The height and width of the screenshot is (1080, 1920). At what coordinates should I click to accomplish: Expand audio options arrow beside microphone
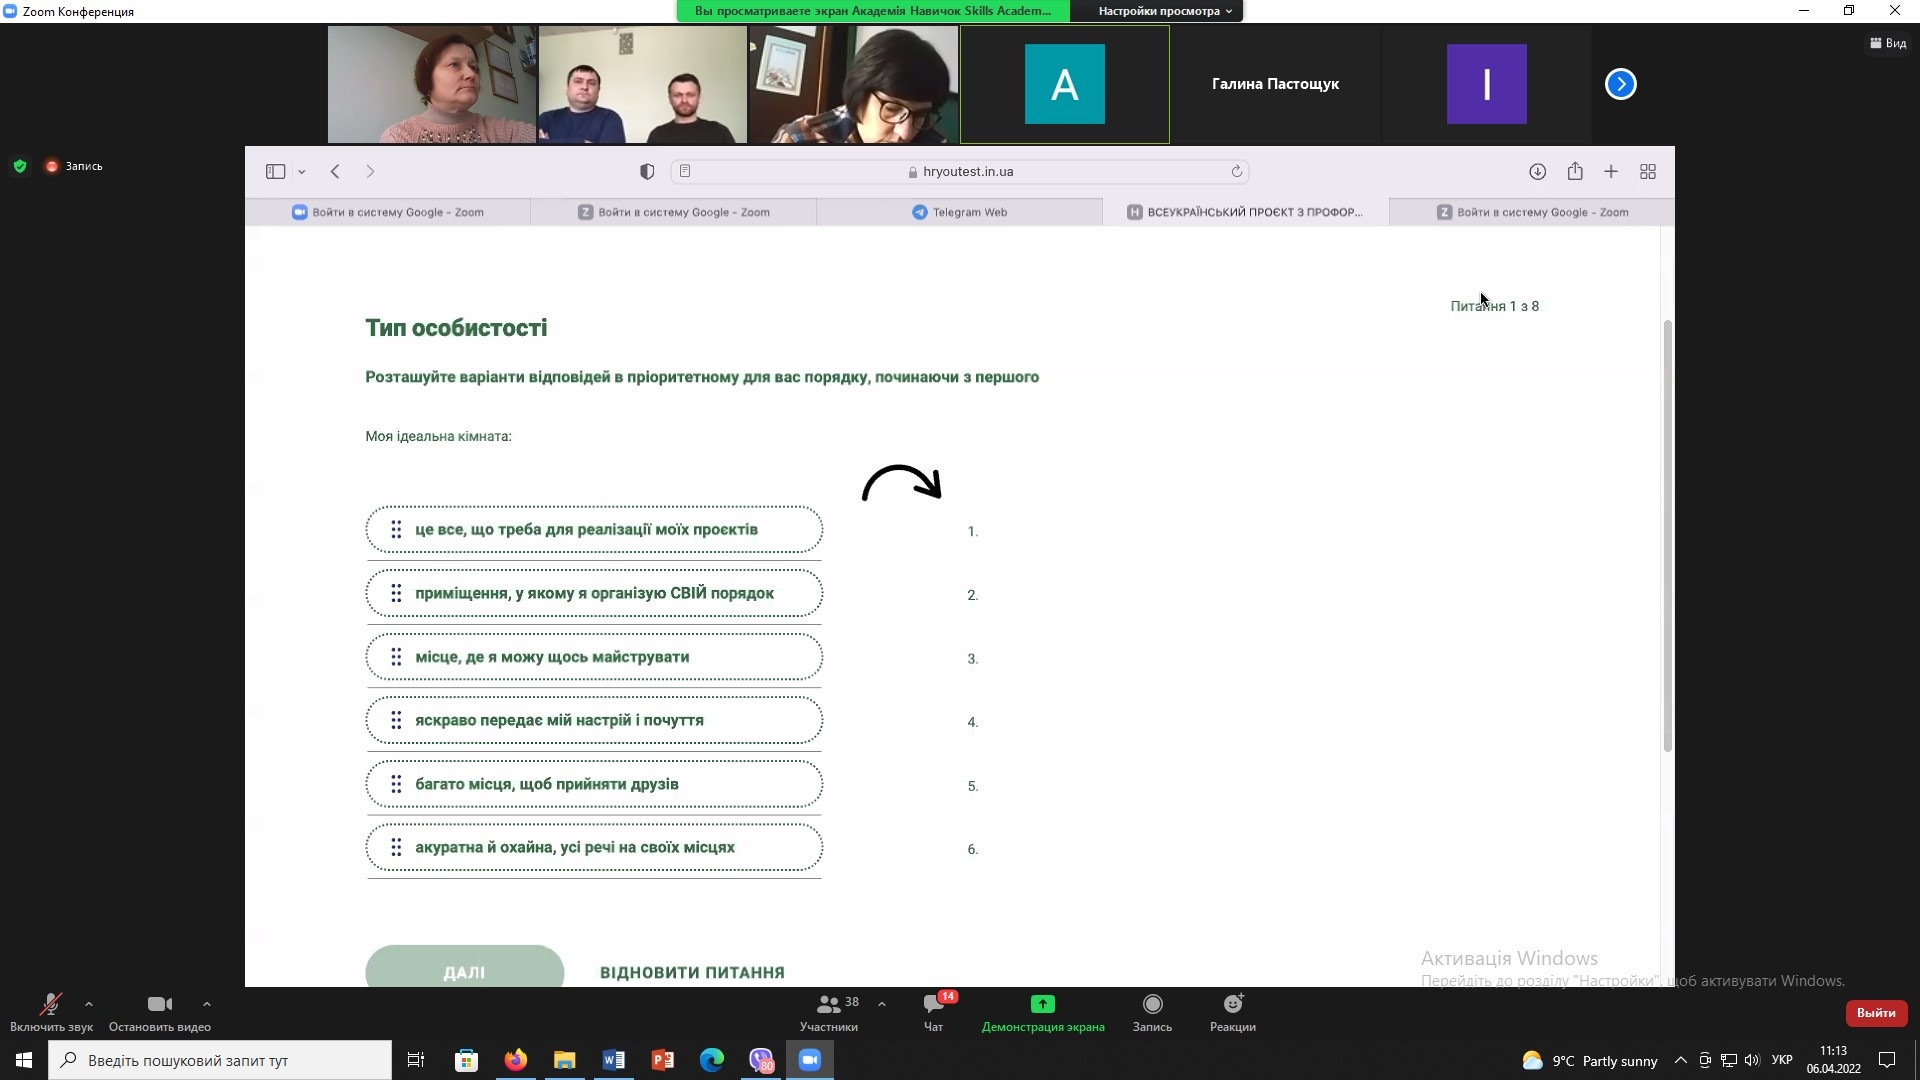pyautogui.click(x=89, y=1004)
